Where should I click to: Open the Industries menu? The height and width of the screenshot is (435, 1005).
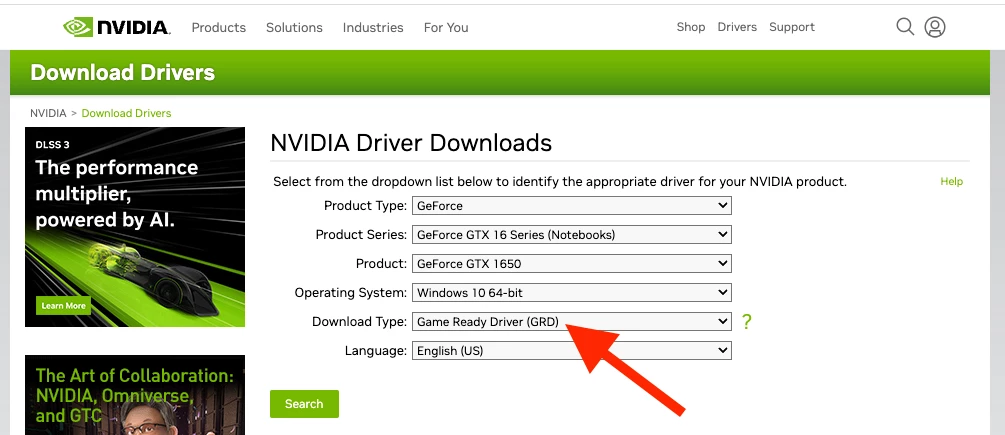(373, 28)
